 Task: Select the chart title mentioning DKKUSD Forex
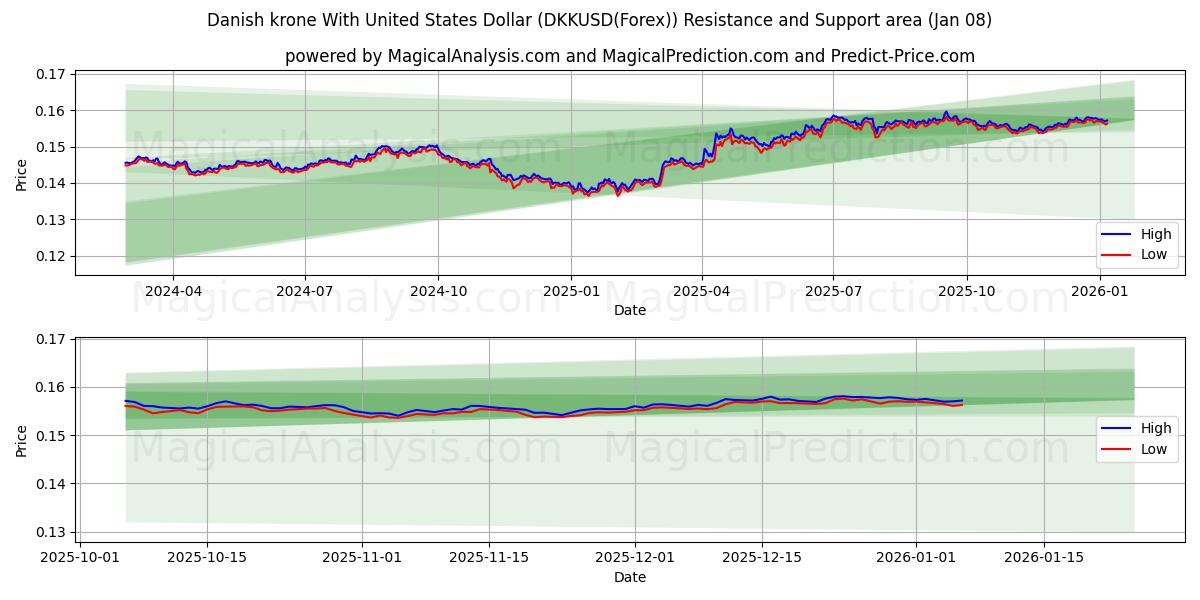[600, 16]
